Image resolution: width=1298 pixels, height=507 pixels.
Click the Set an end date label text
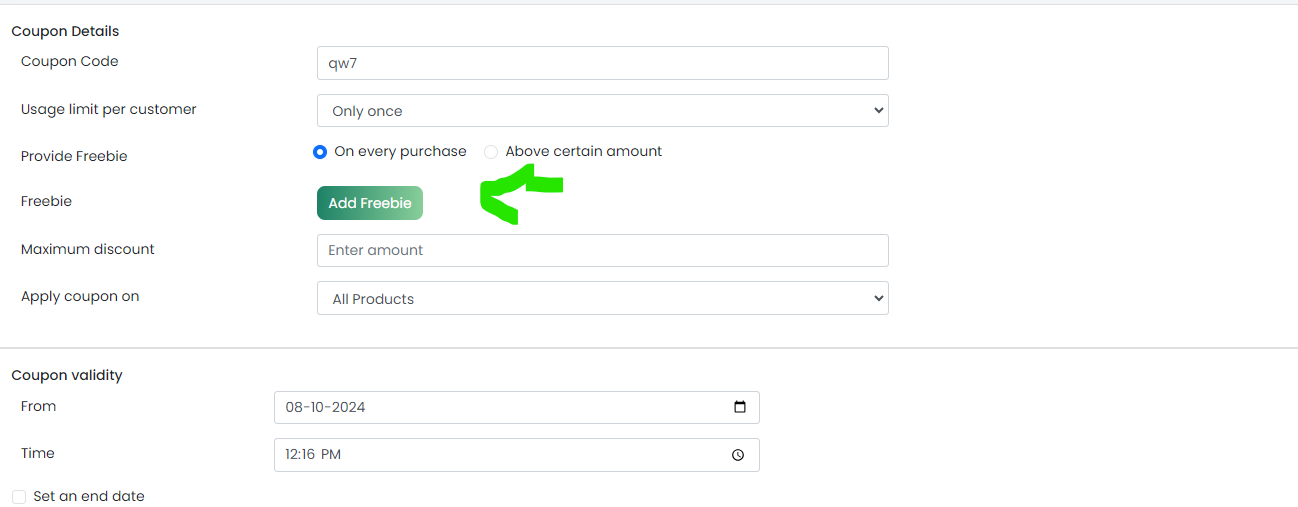tap(89, 496)
